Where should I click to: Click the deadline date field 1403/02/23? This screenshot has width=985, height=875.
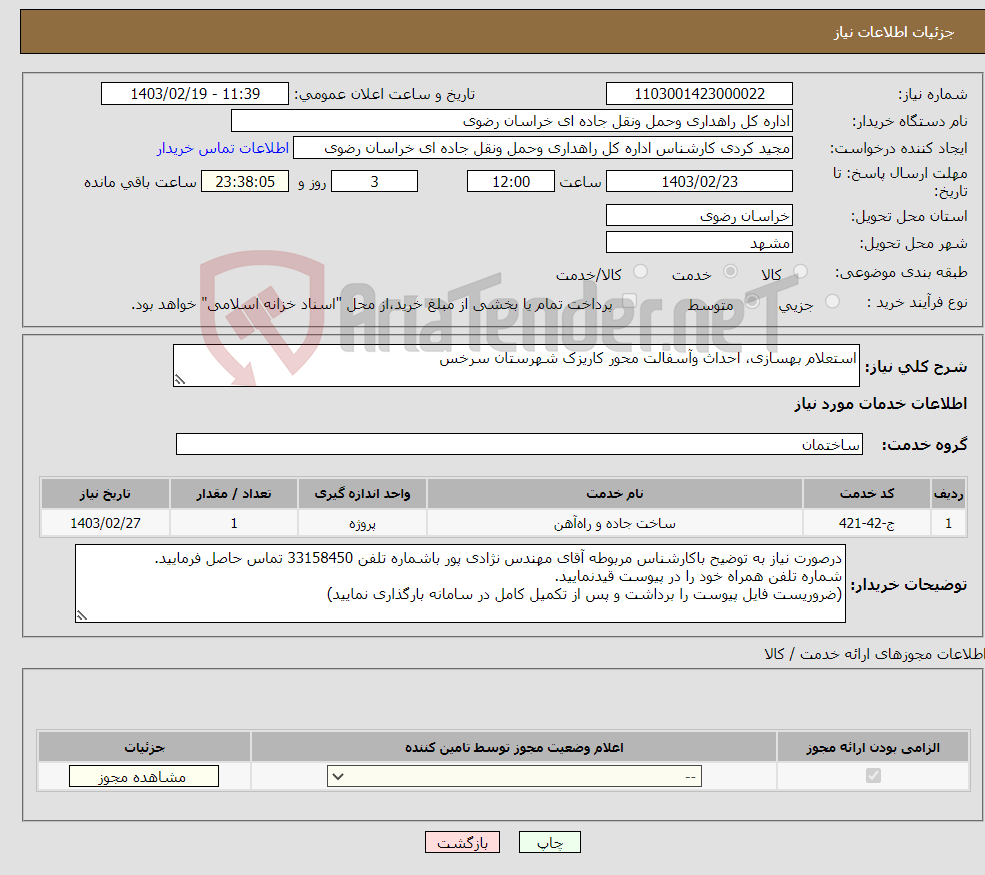click(699, 182)
